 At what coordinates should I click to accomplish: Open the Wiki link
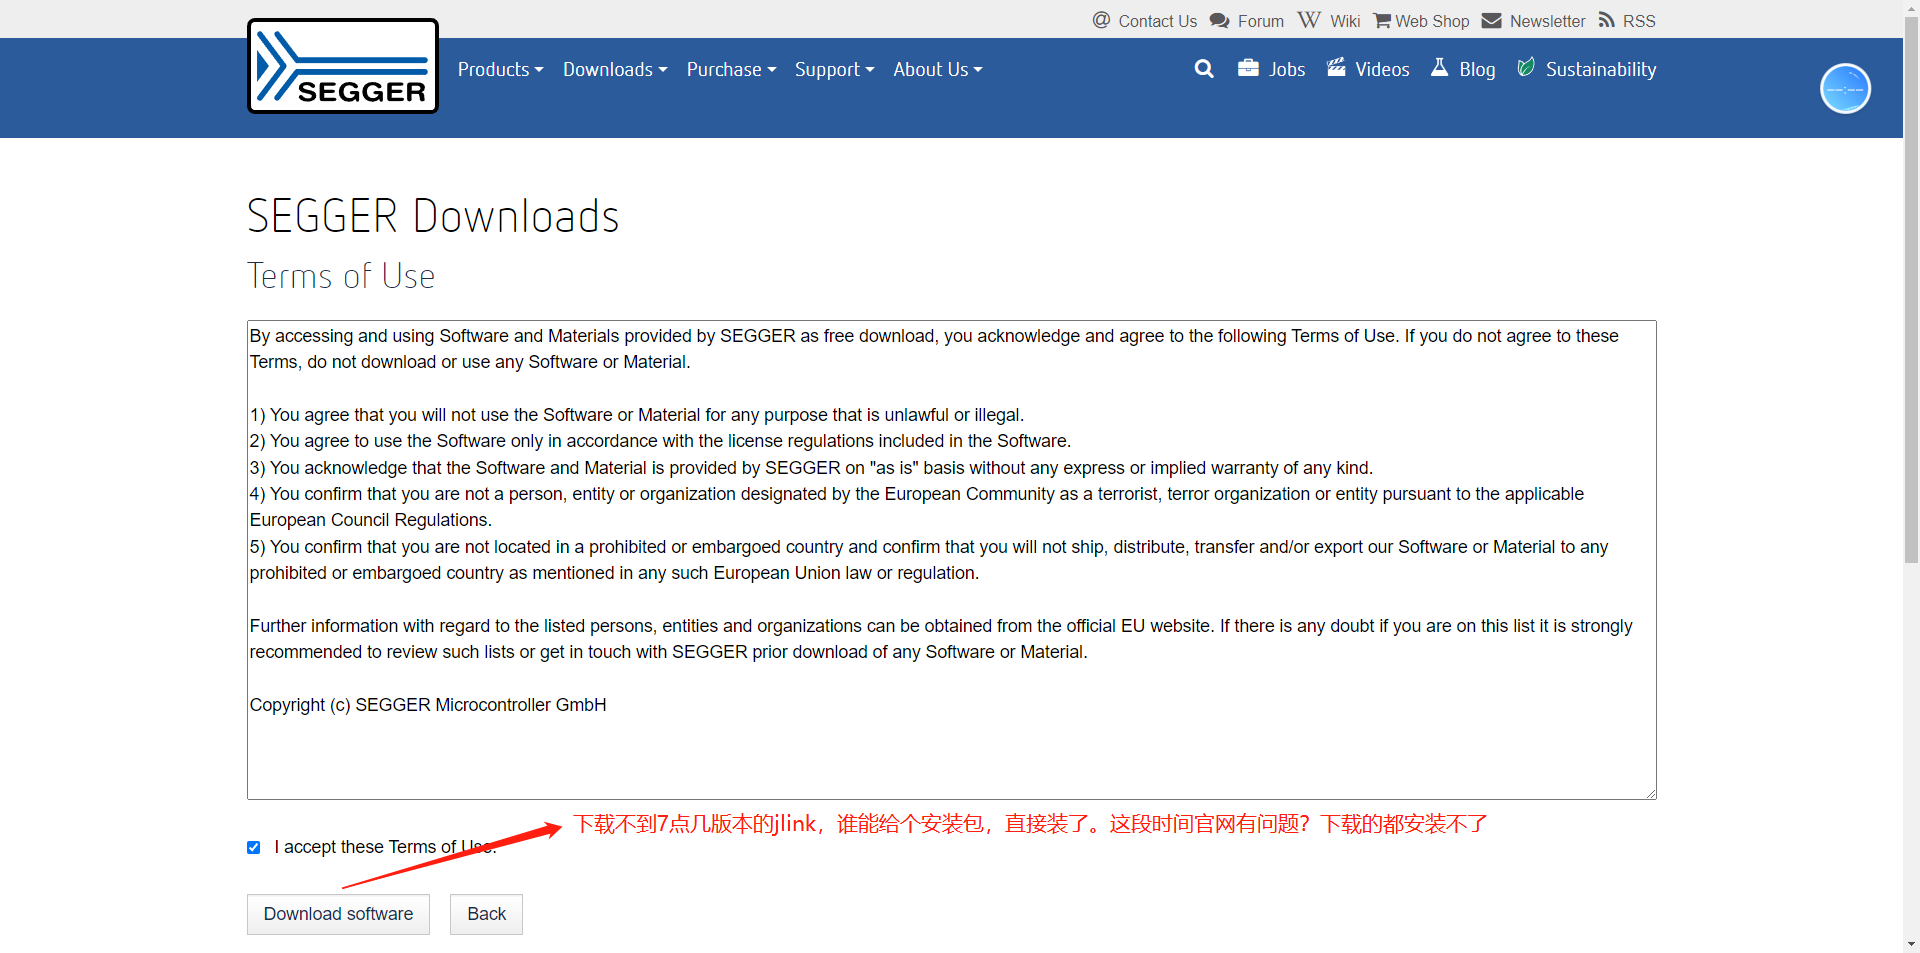pyautogui.click(x=1345, y=21)
